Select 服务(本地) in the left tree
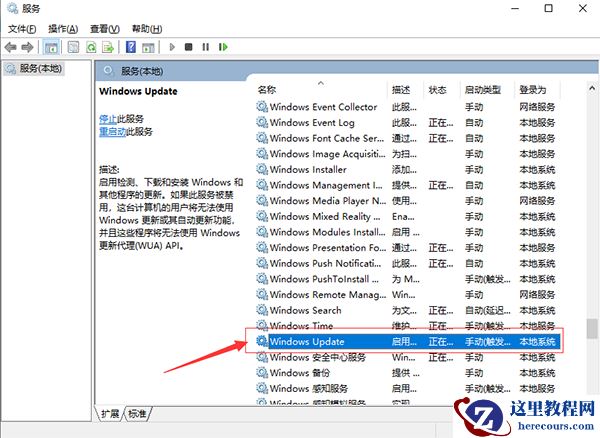This screenshot has height=438, width=600. pyautogui.click(x=34, y=69)
